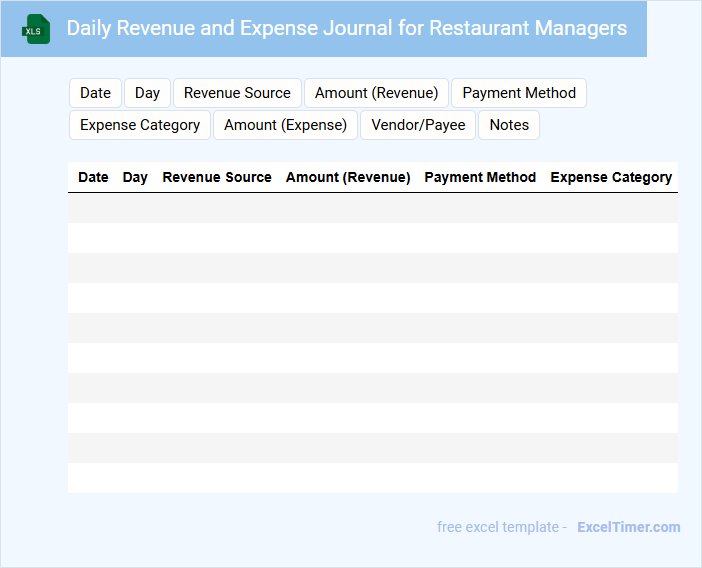This screenshot has height=568, width=702.
Task: Click the Notes tag
Action: [509, 125]
